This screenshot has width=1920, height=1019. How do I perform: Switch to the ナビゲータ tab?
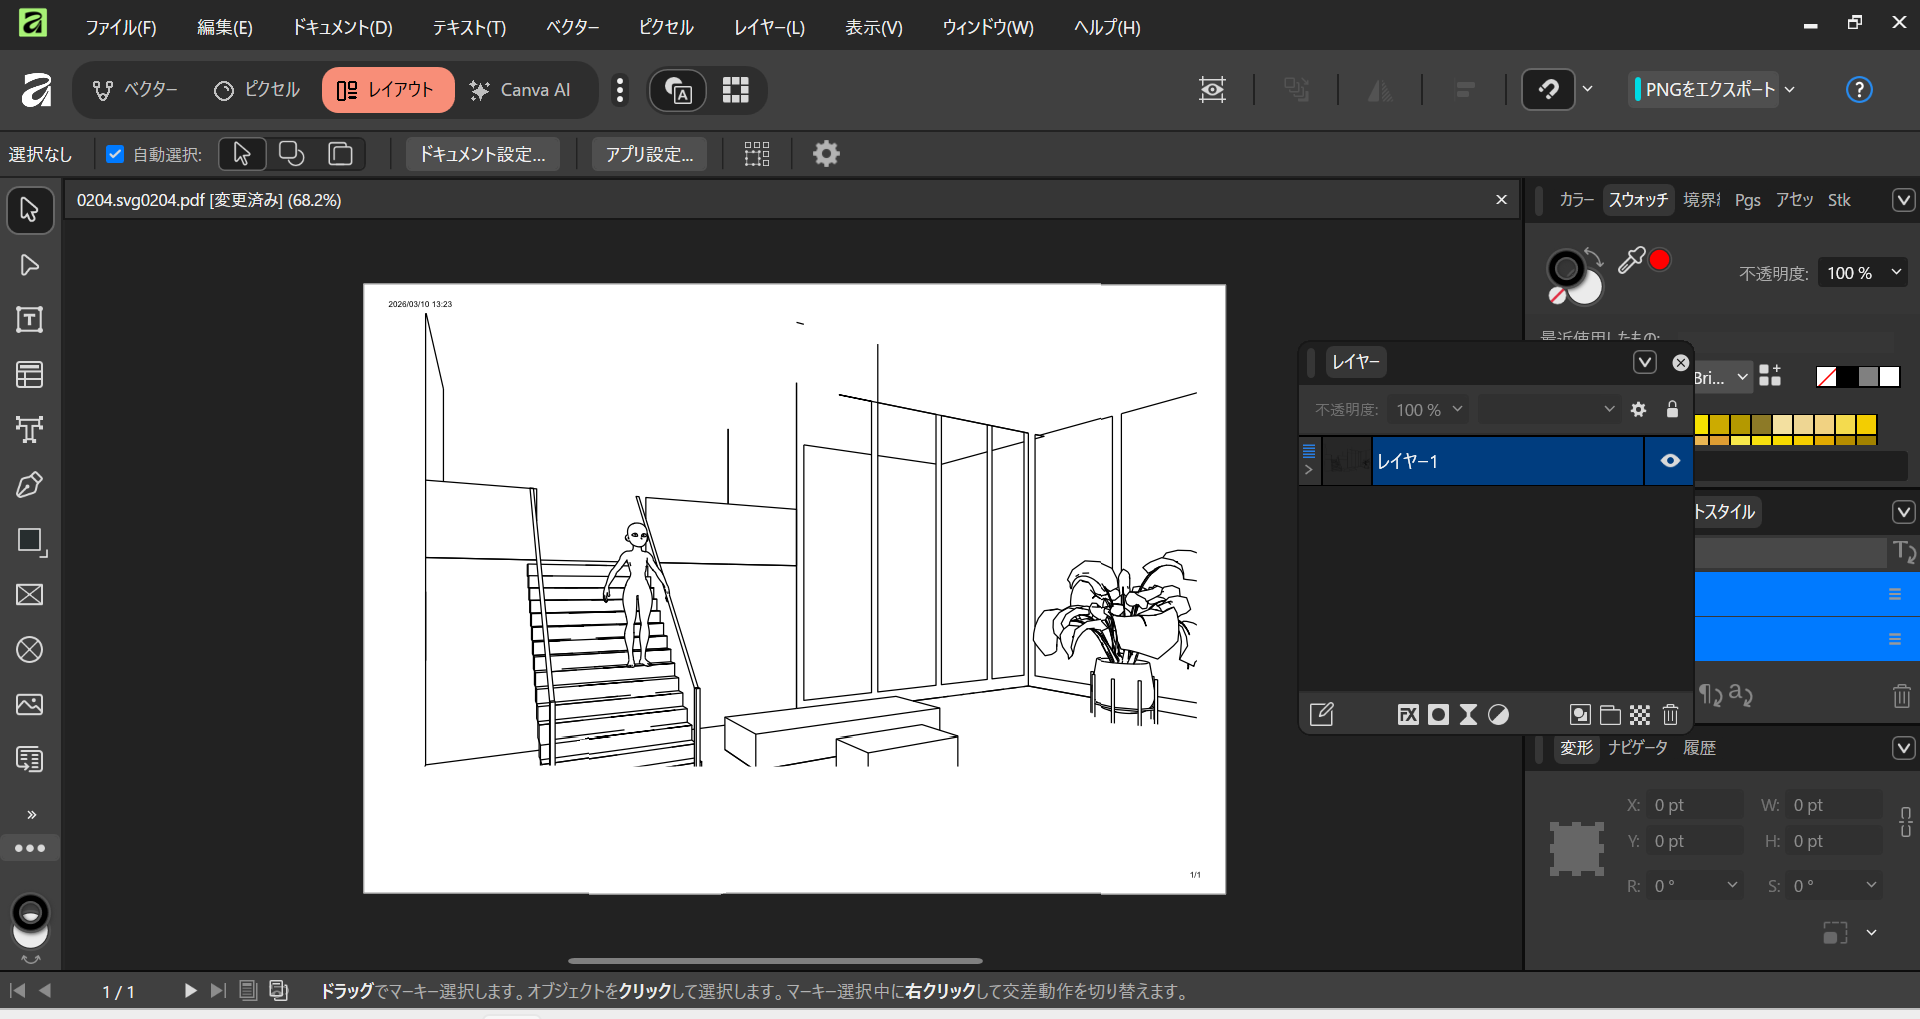click(x=1637, y=748)
